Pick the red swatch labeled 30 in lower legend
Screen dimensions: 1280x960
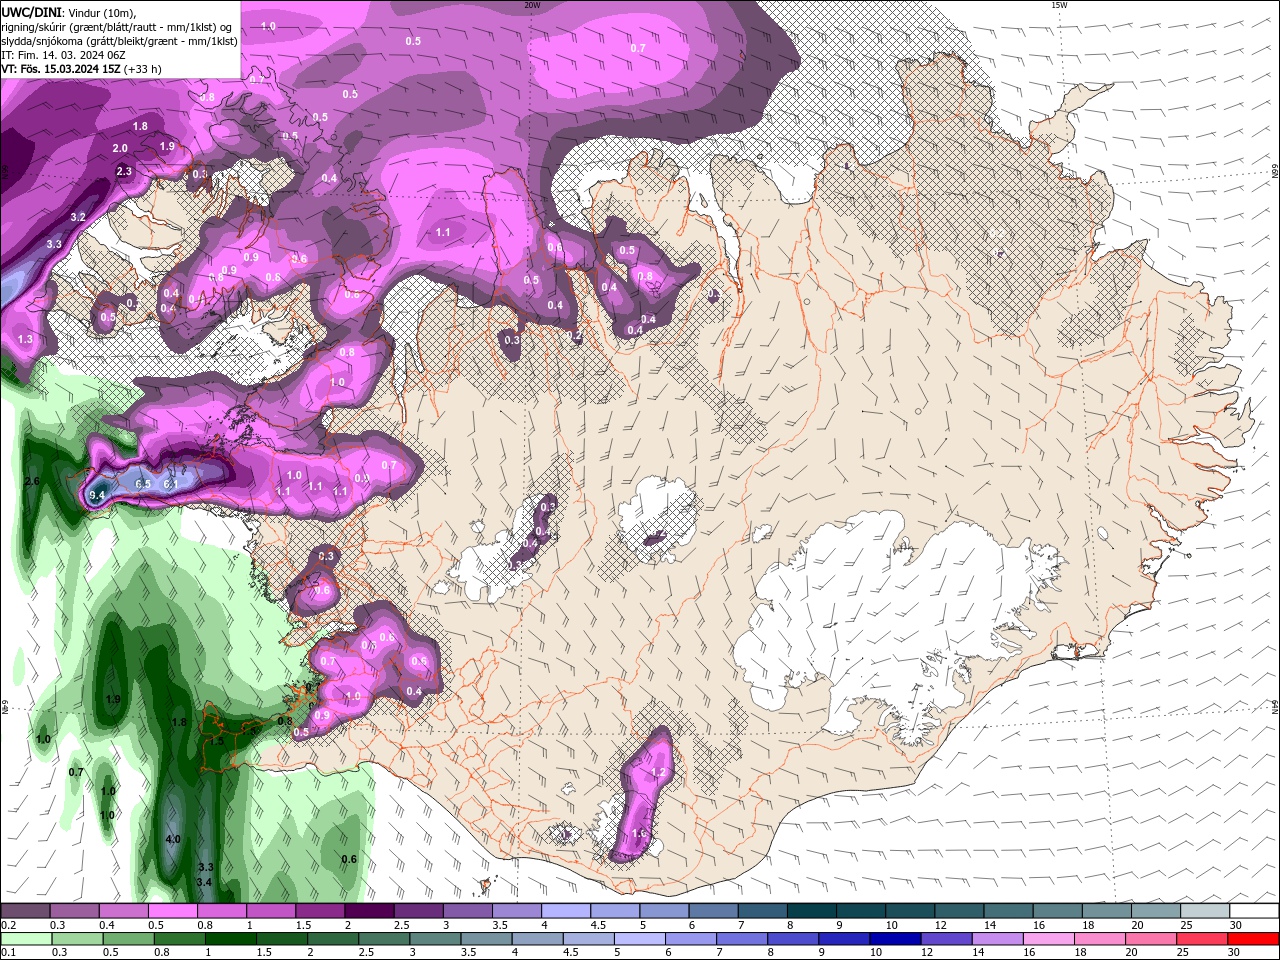click(1254, 940)
